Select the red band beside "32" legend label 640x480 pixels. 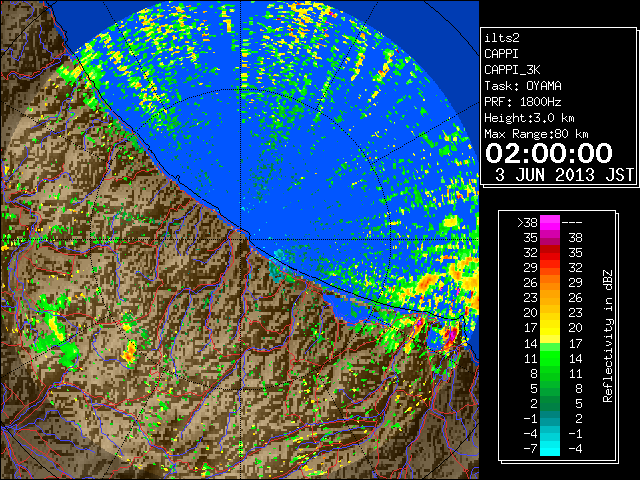tap(550, 253)
